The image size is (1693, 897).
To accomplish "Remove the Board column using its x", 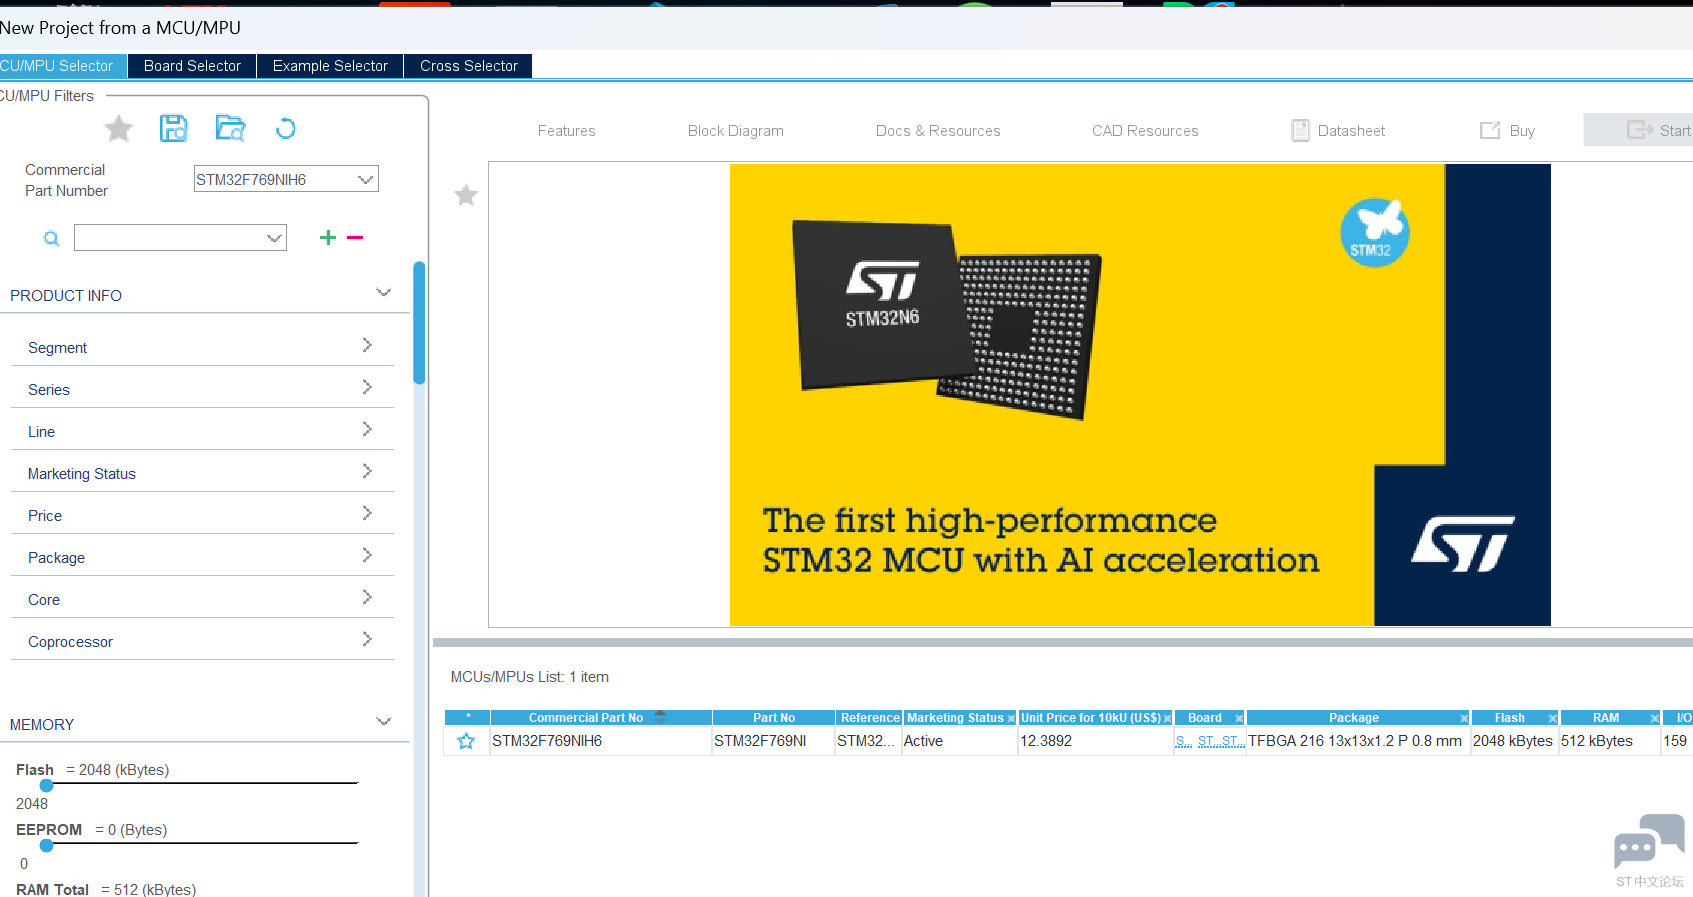I will click(1239, 718).
